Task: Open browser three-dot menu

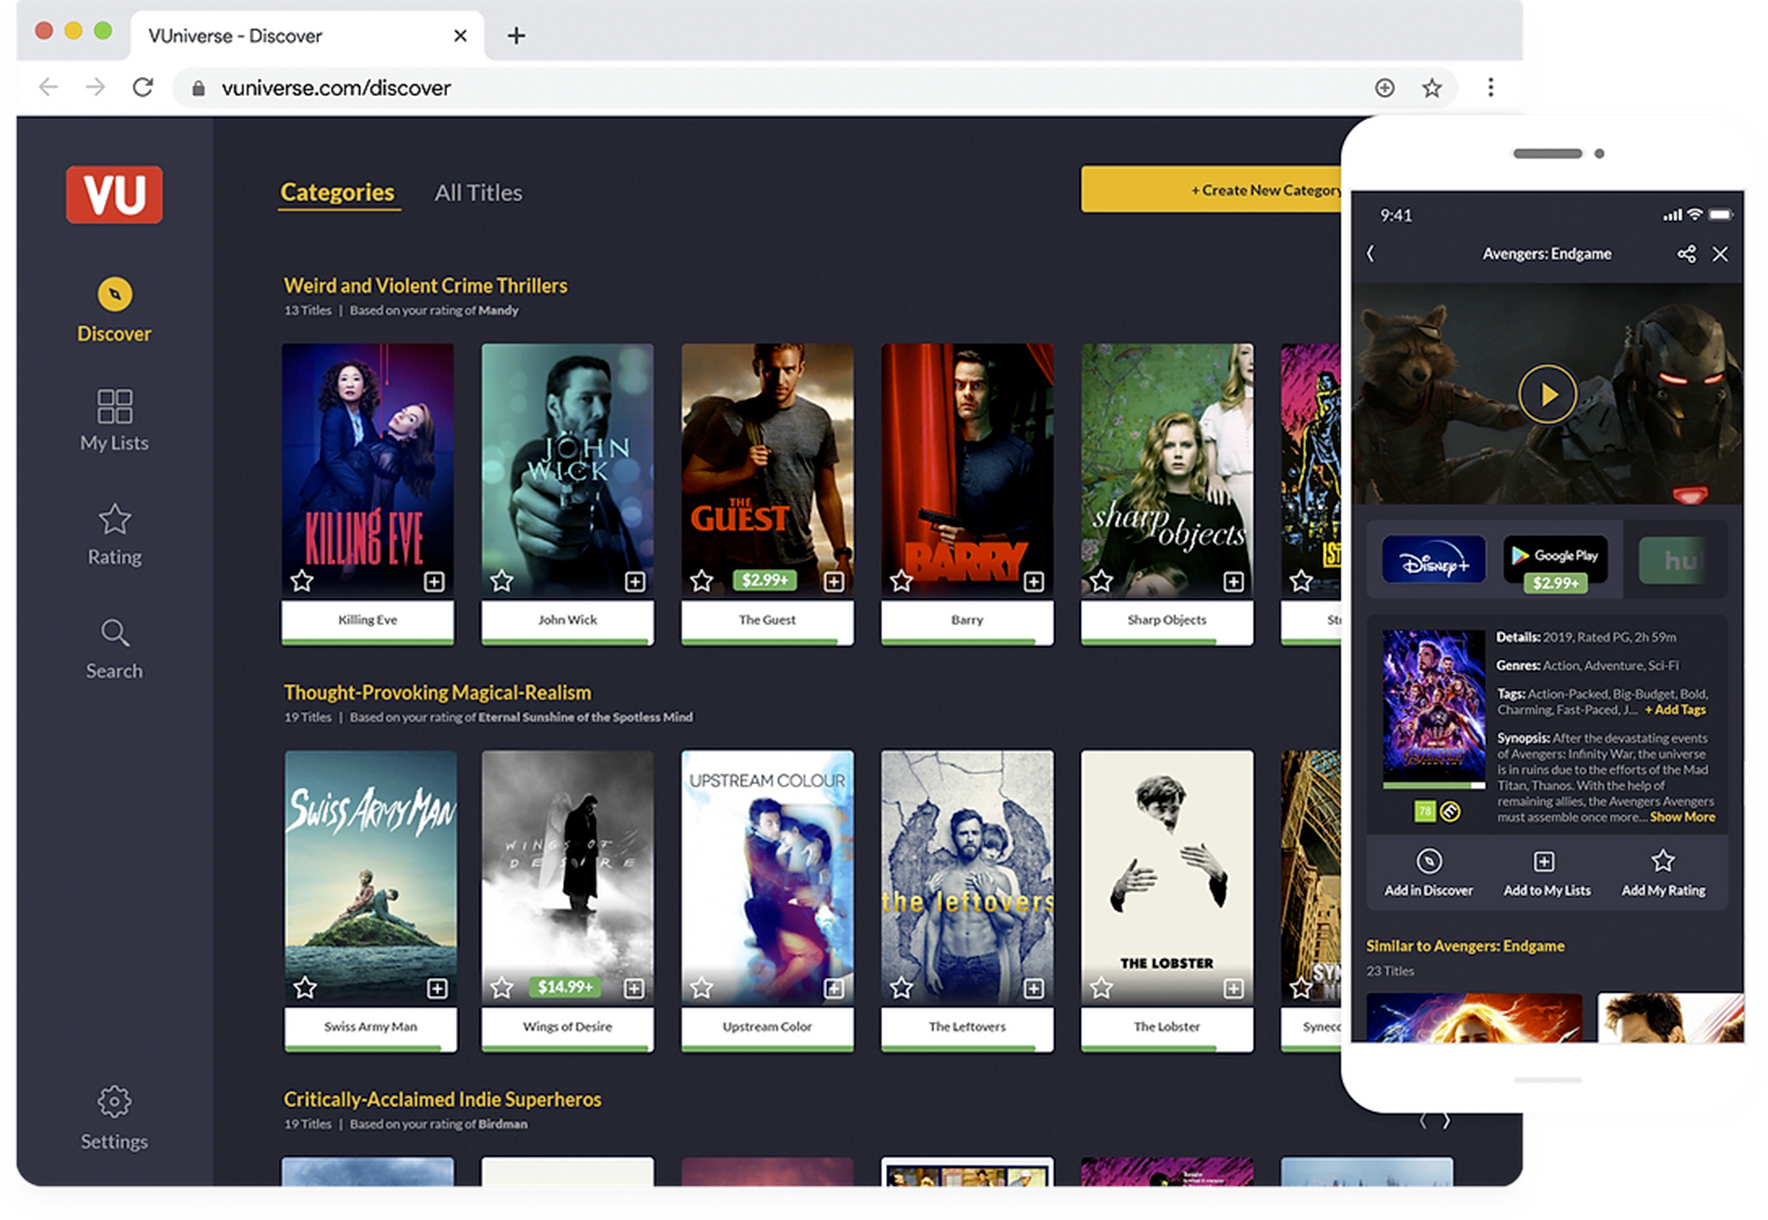Action: (x=1490, y=88)
